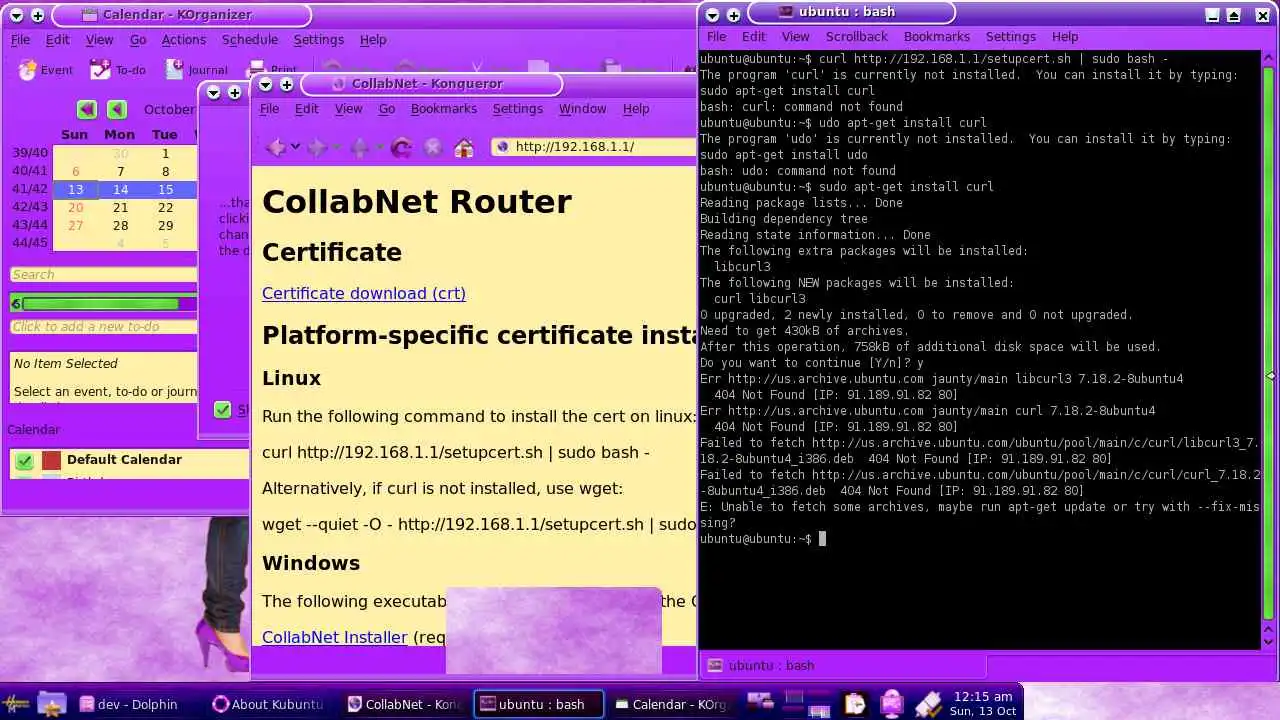Open back history dropdown arrow in Konqueror
This screenshot has width=1280, height=720.
(x=293, y=148)
